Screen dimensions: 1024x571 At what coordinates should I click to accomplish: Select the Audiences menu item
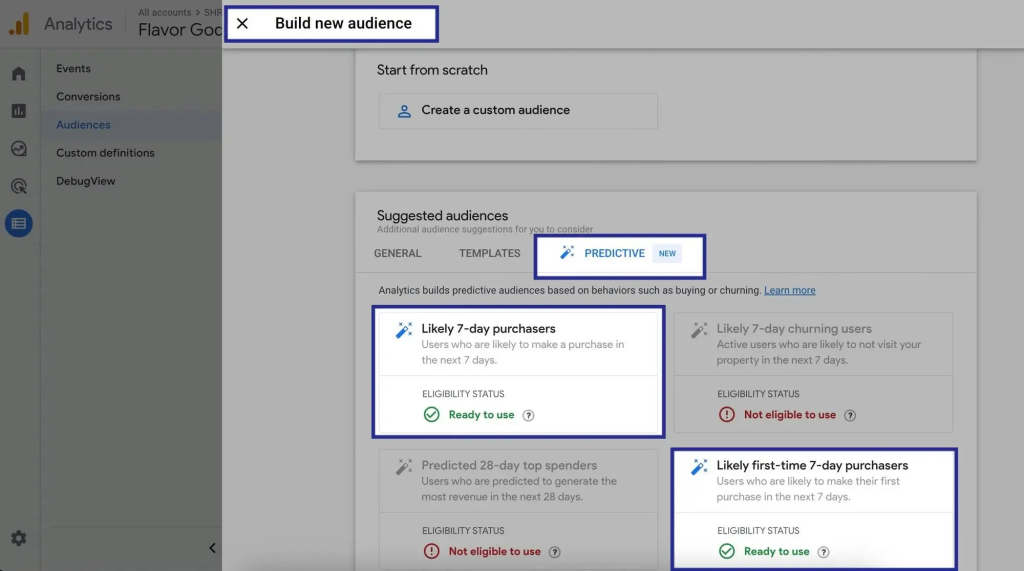(x=83, y=125)
